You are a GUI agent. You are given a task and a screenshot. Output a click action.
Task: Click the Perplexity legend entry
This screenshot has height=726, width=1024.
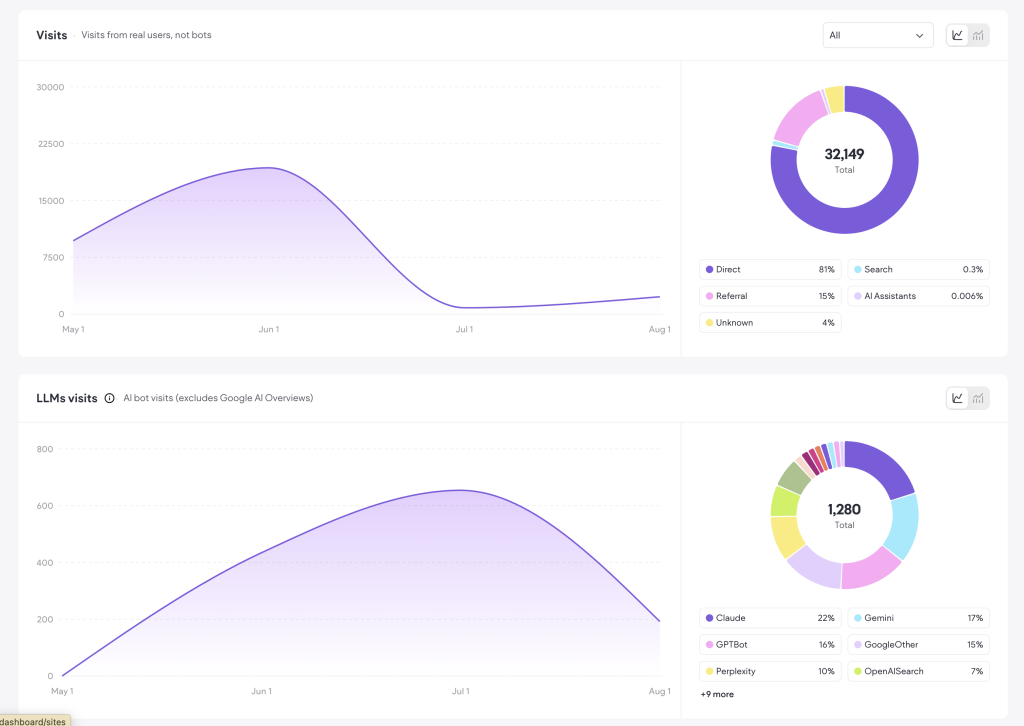tap(770, 671)
